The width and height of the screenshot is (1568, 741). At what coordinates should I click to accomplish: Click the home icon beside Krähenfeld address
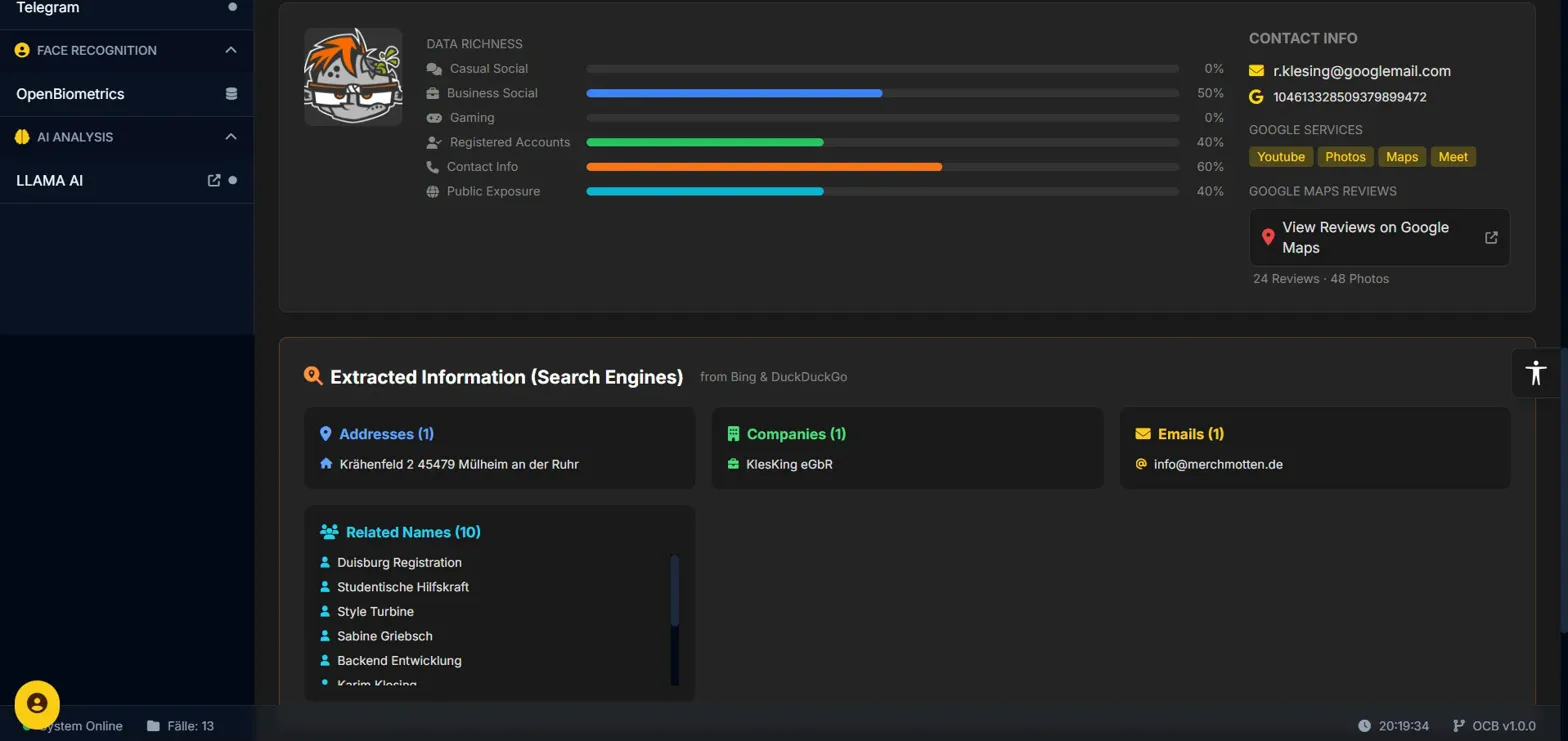(x=326, y=464)
